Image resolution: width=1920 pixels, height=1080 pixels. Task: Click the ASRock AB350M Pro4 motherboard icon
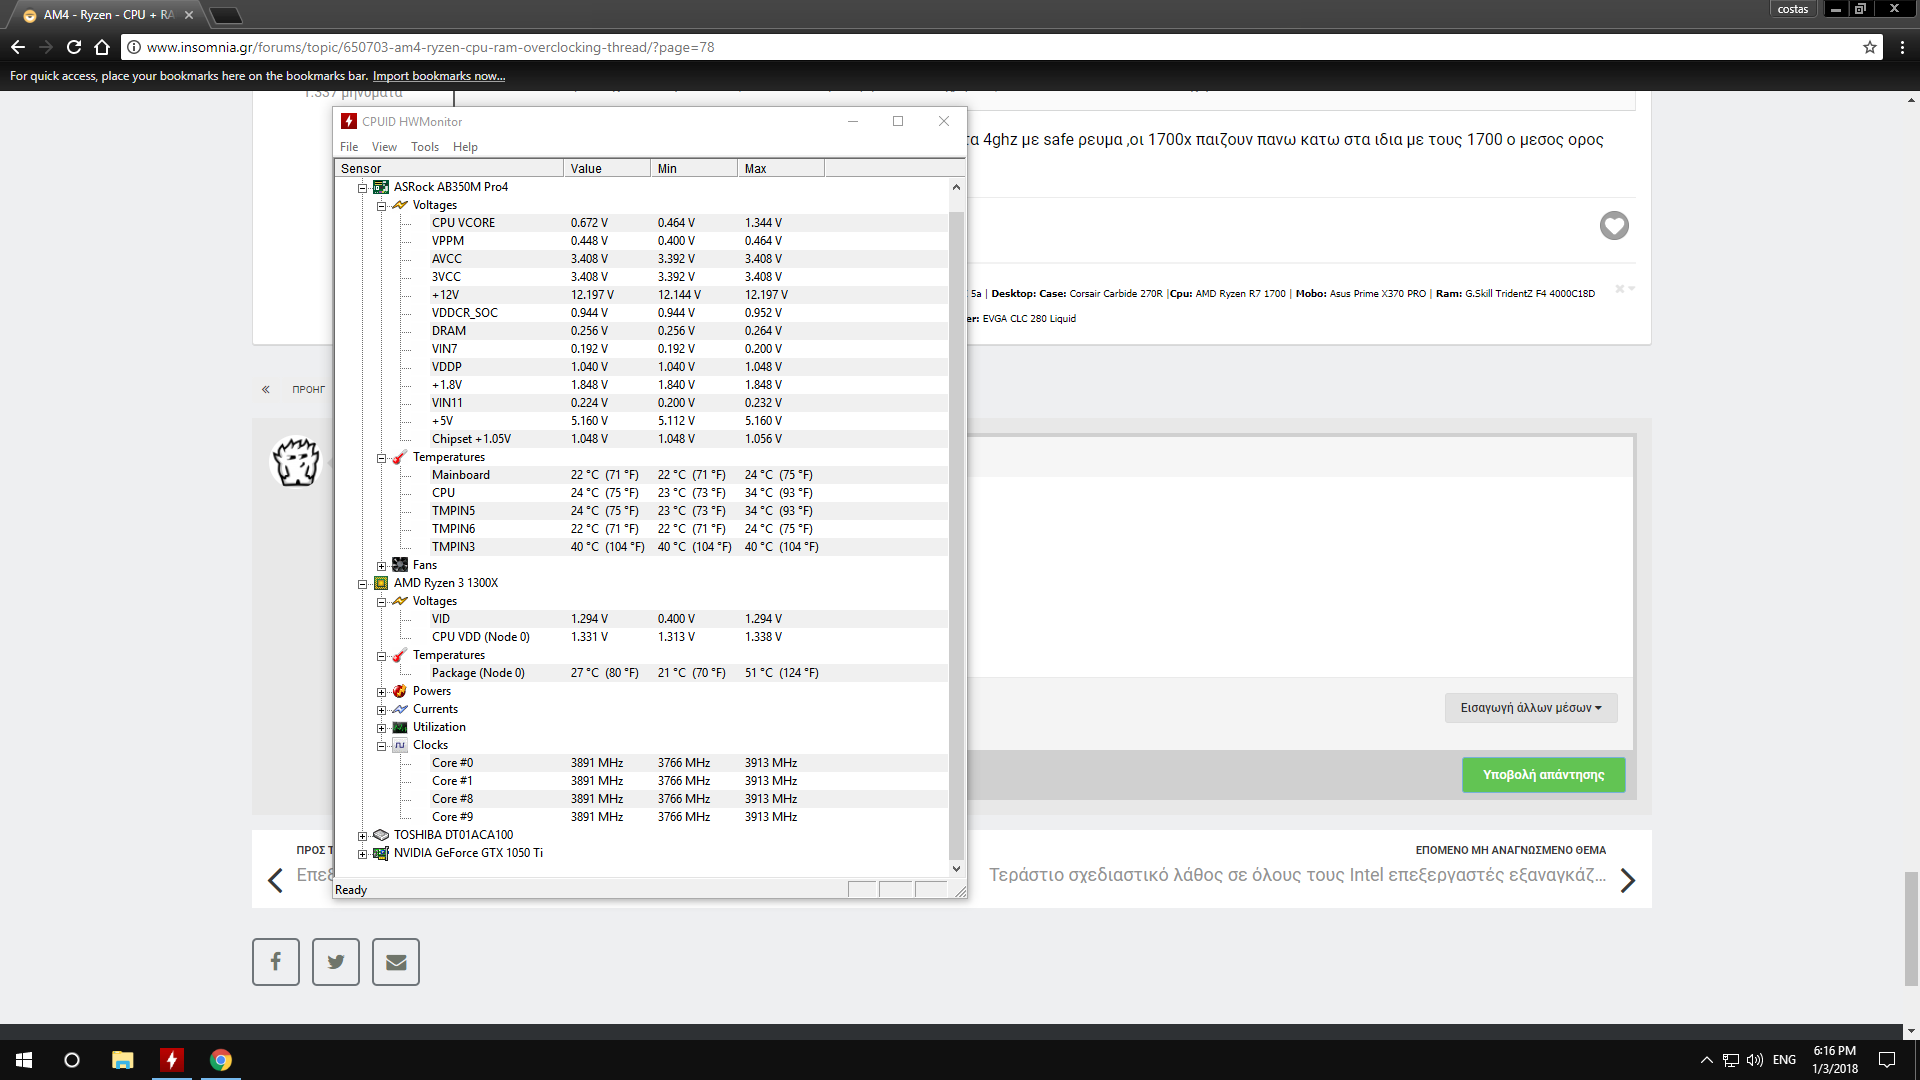click(381, 187)
